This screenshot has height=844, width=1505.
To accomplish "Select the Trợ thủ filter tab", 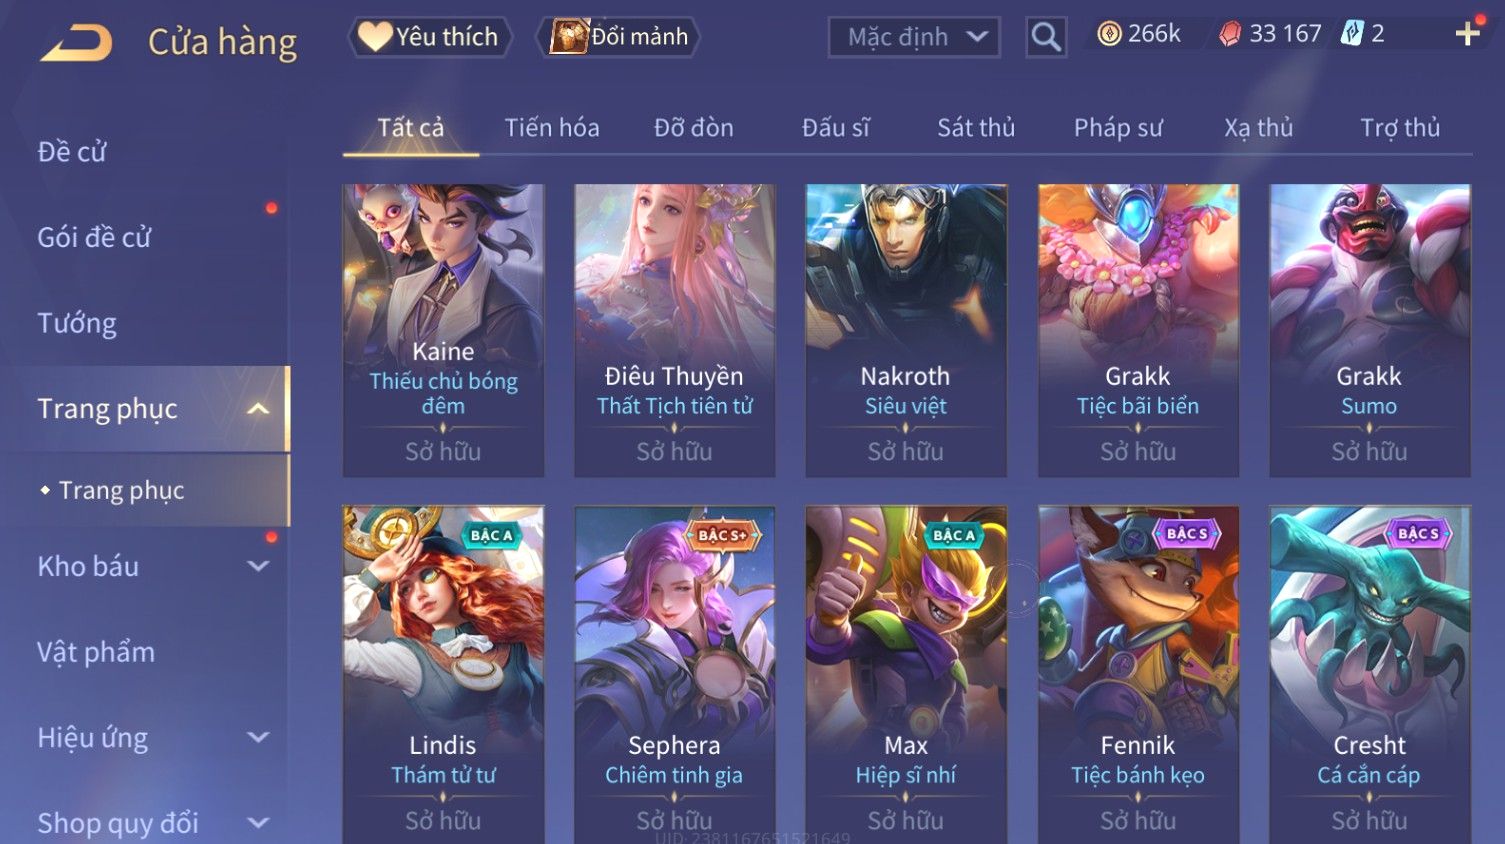I will pyautogui.click(x=1400, y=128).
